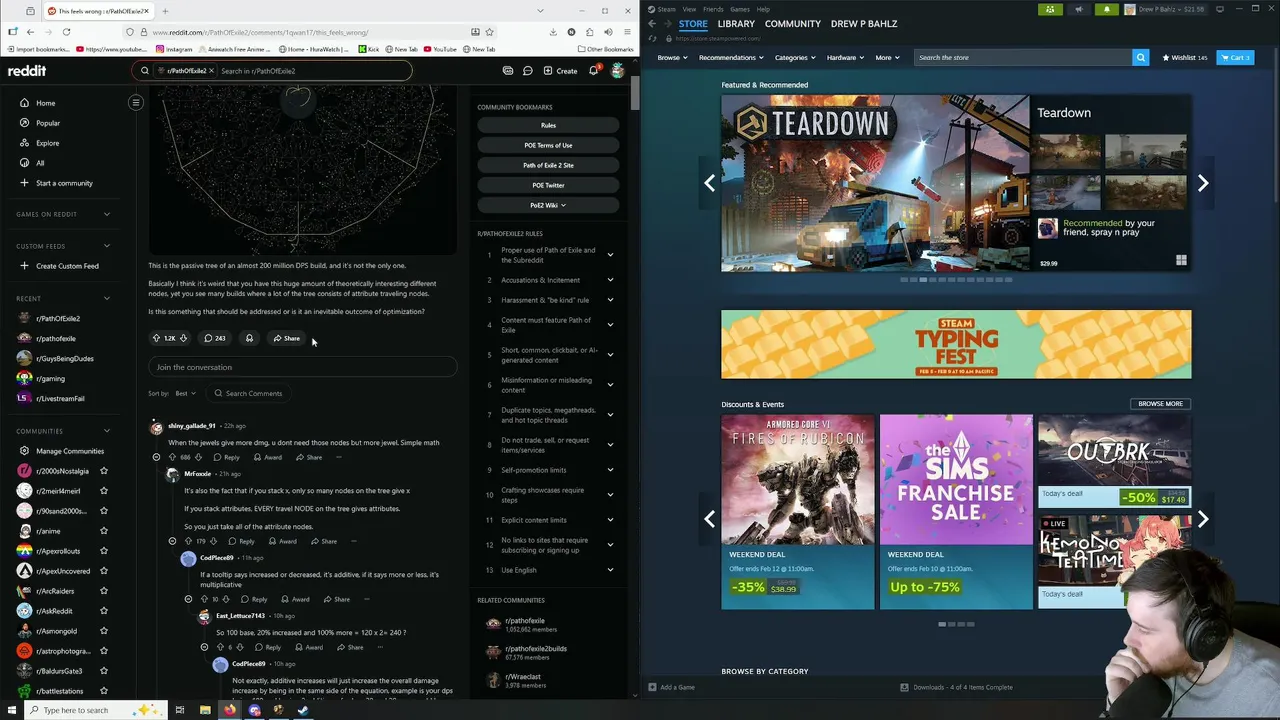Image resolution: width=1280 pixels, height=720 pixels.
Task: Favorite r/ApexUncovered community star
Action: (x=104, y=571)
